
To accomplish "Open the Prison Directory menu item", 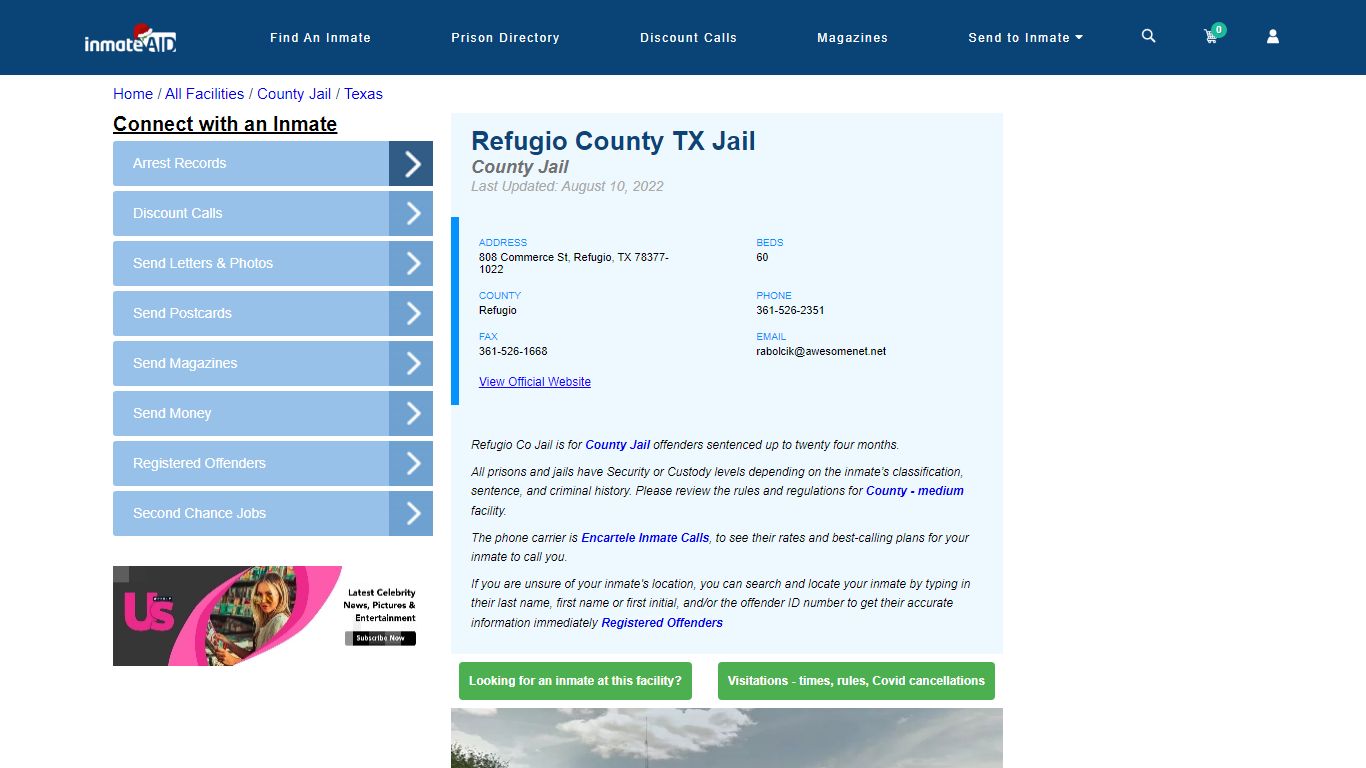I will click(505, 37).
